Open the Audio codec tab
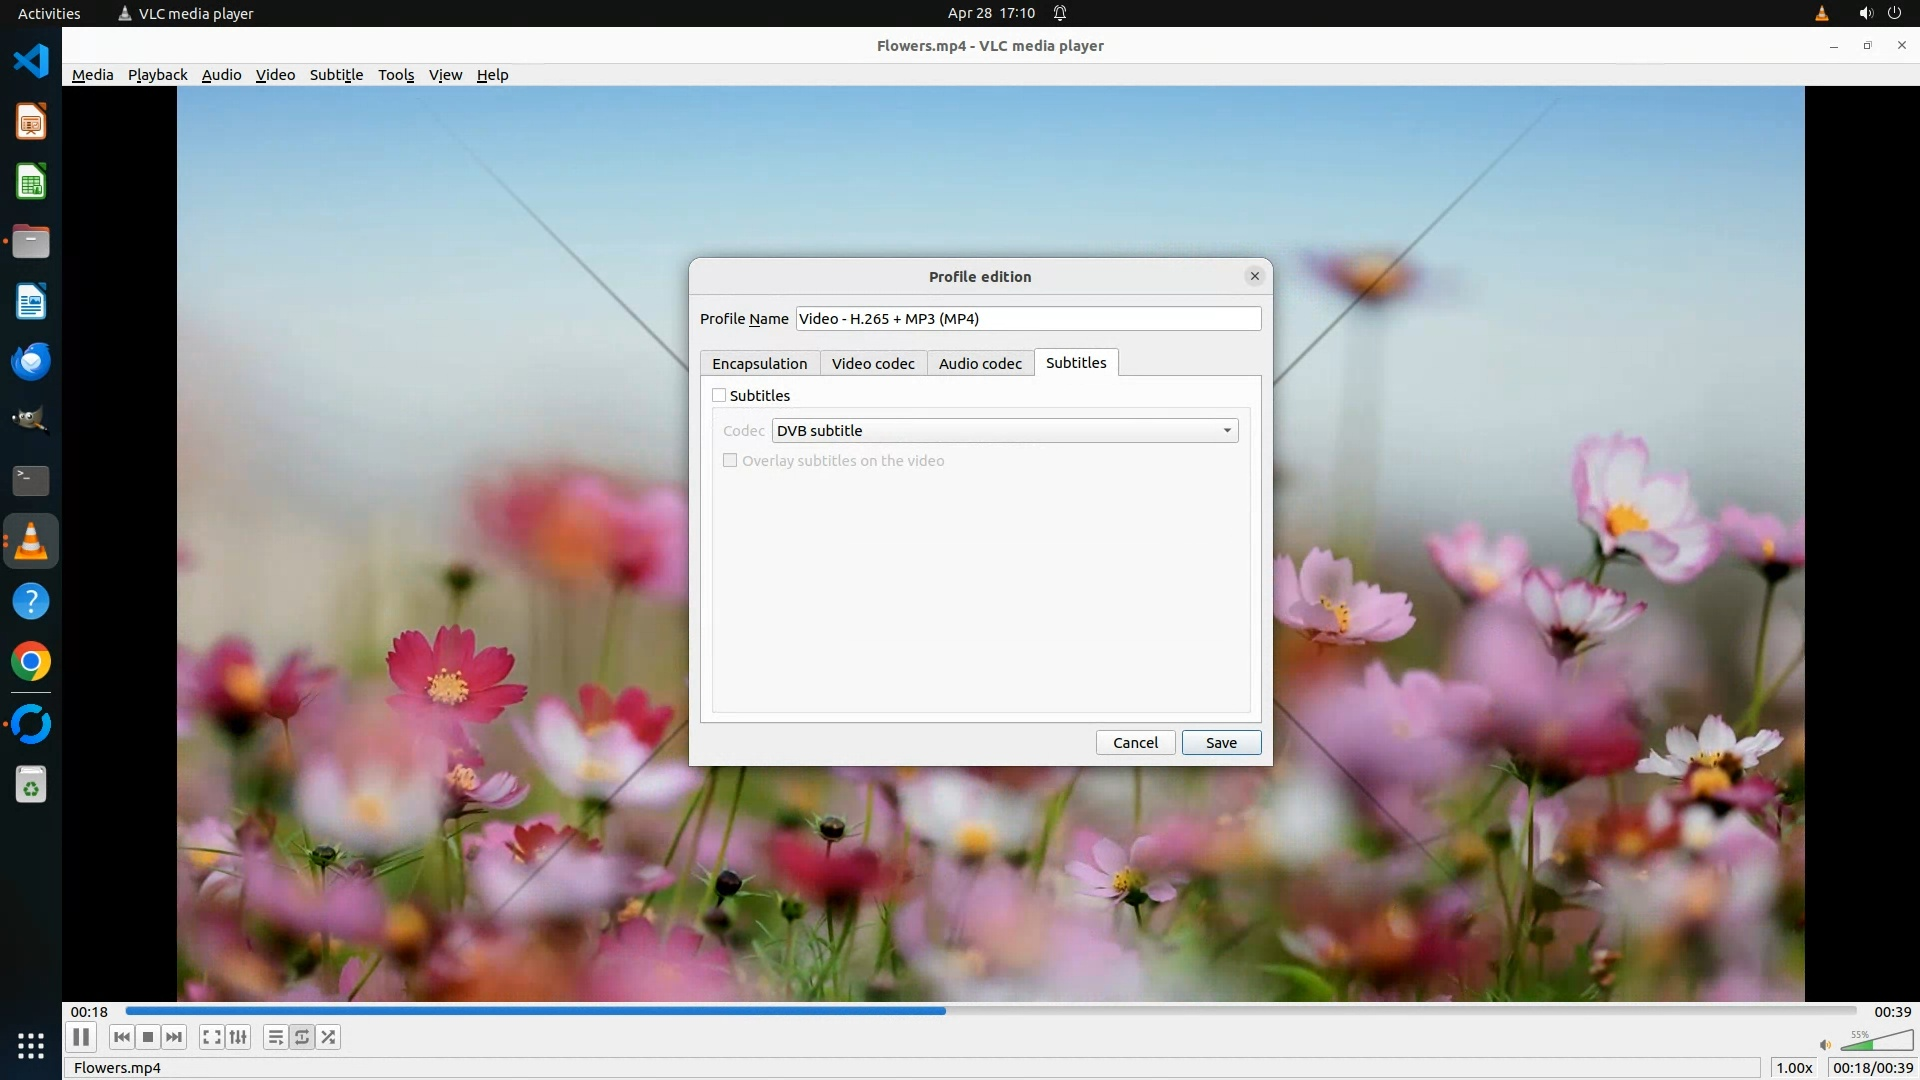The height and width of the screenshot is (1080, 1920). [x=980, y=364]
